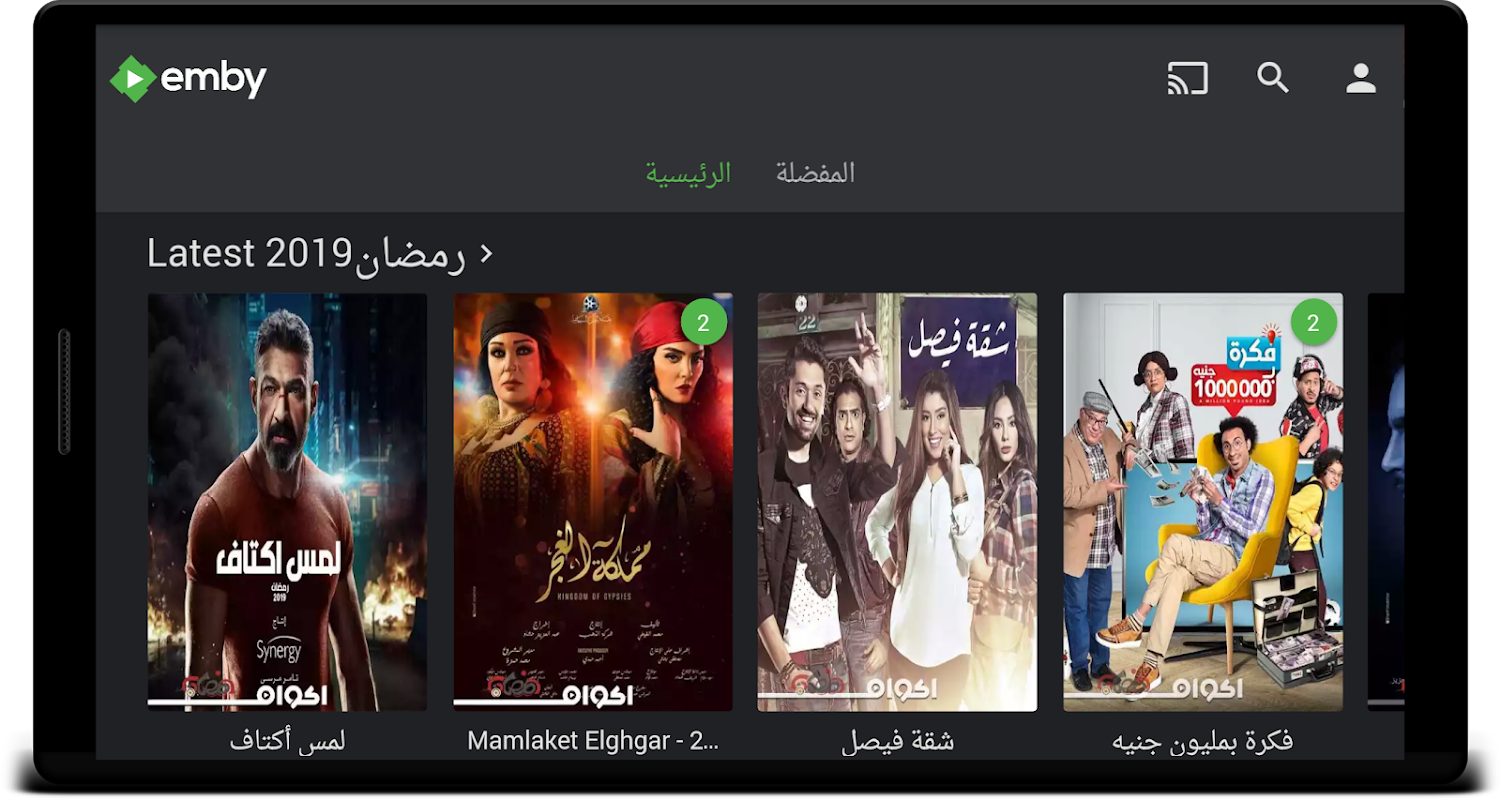Click the Mamlaket Elghgar - 2... title
The width and height of the screenshot is (1501, 800).
click(593, 741)
